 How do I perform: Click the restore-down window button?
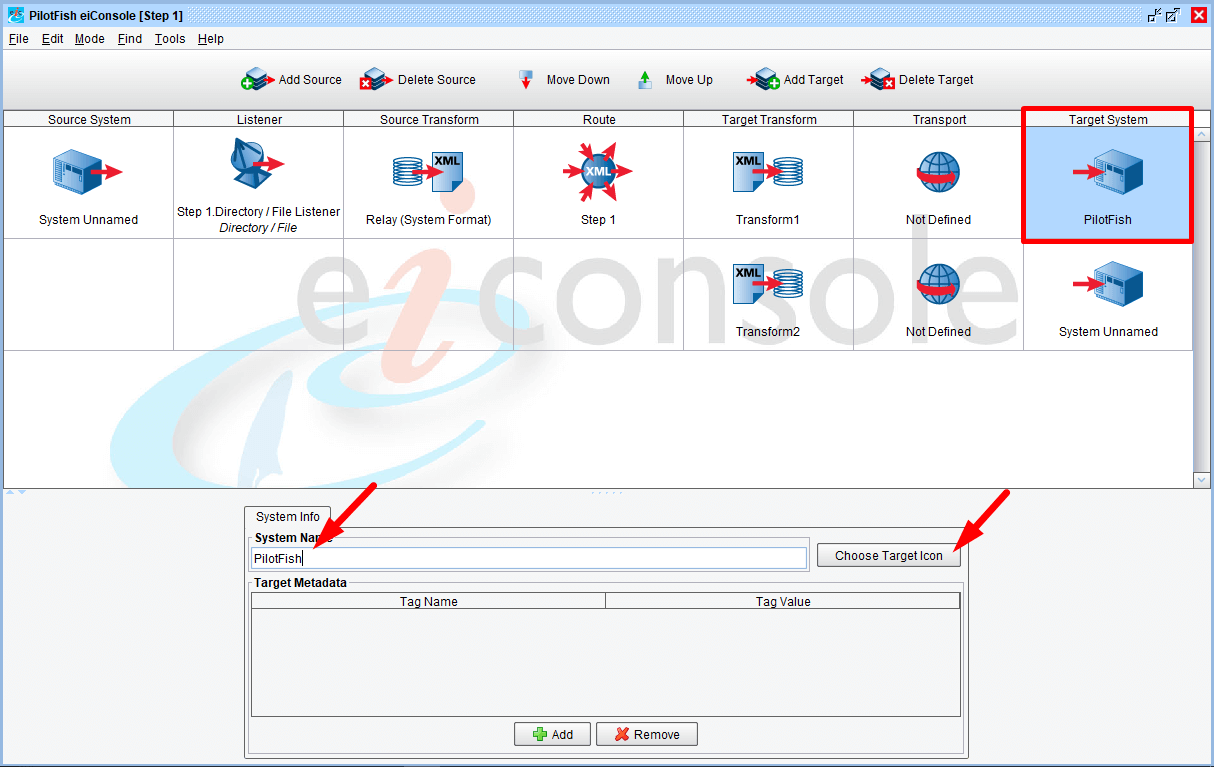pos(1154,15)
